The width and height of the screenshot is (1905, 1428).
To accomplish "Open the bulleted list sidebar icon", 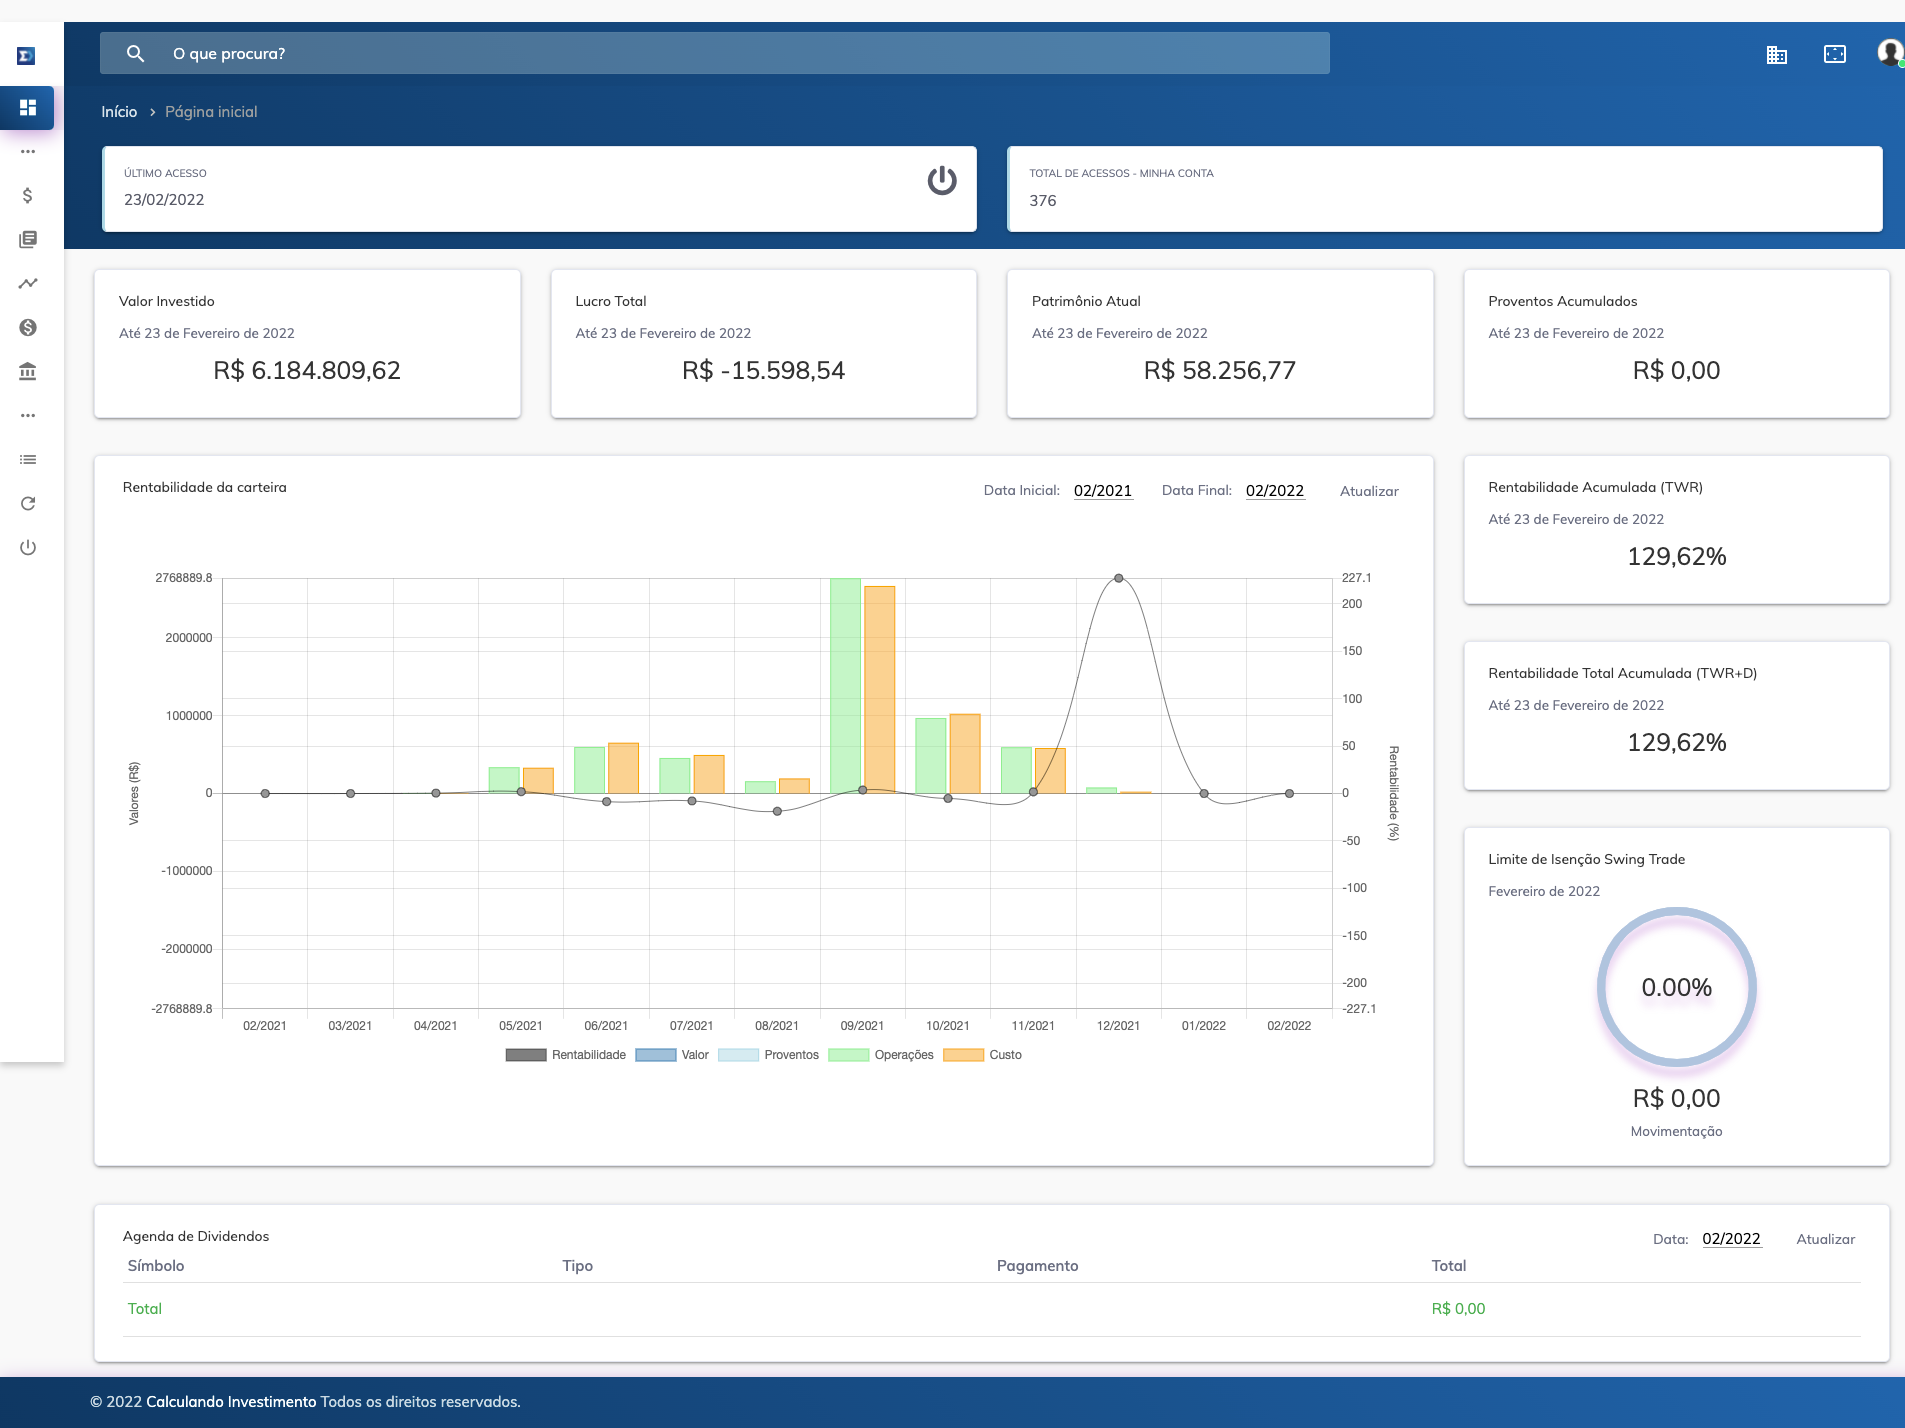I will click(28, 459).
